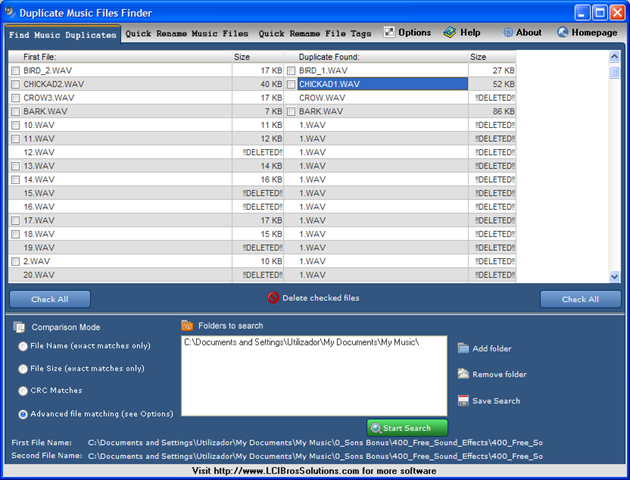Image resolution: width=630 pixels, height=480 pixels.
Task: Click the Add folder icon
Action: click(463, 348)
